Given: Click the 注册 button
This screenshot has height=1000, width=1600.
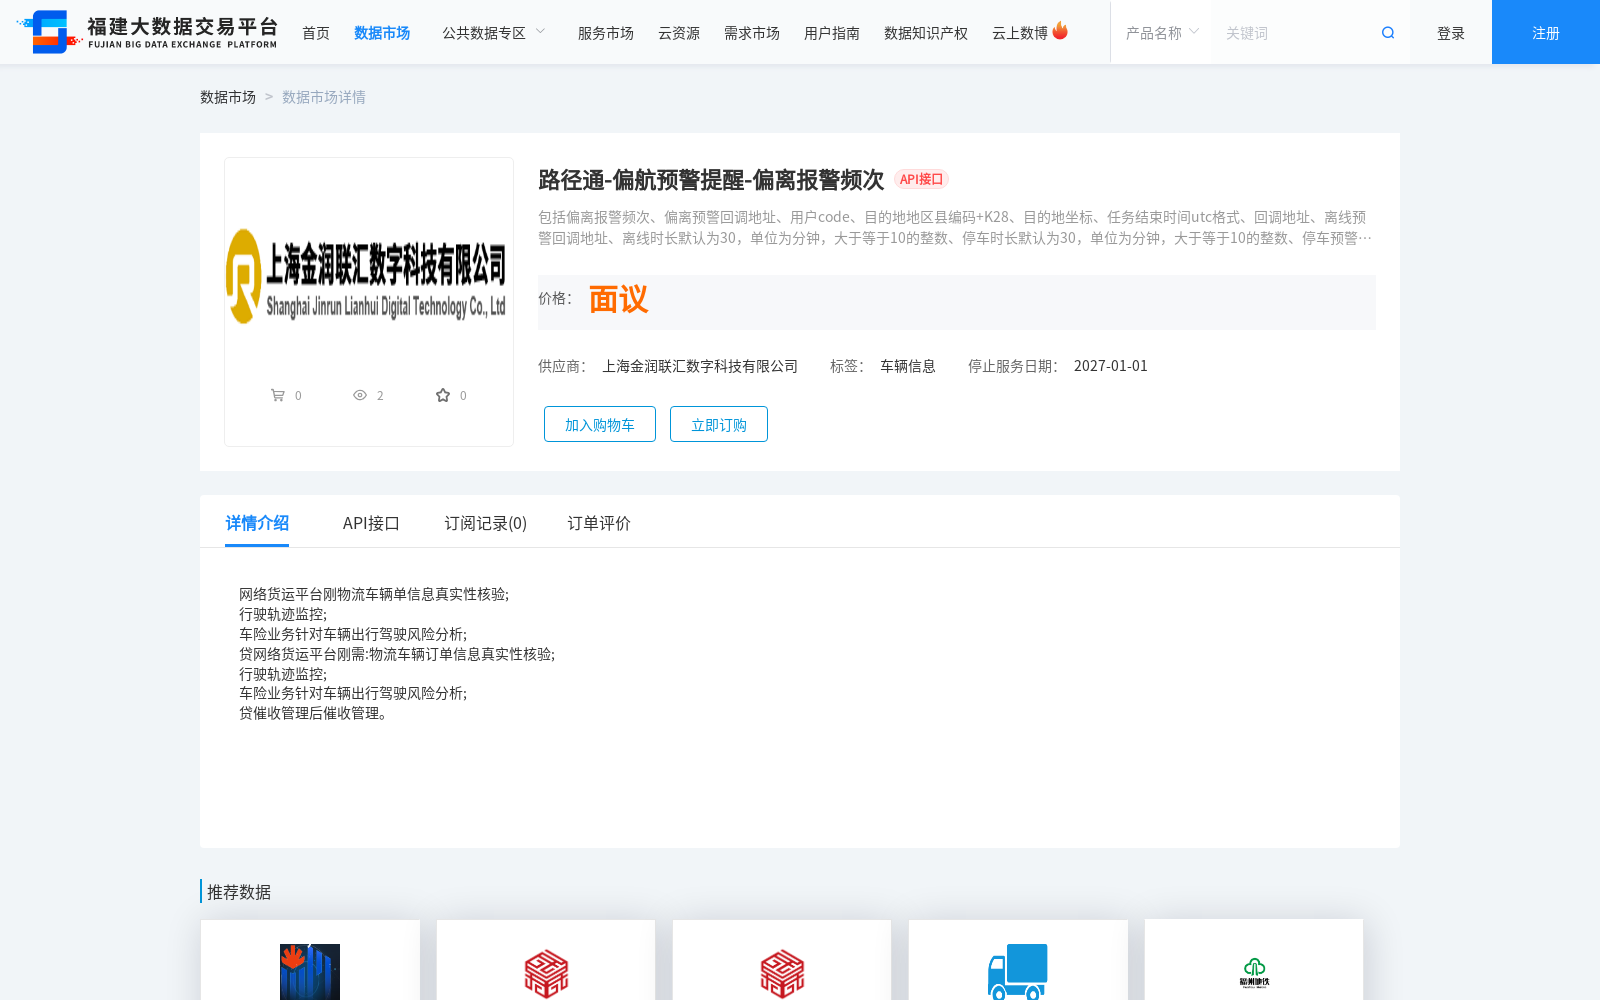Looking at the screenshot, I should pyautogui.click(x=1546, y=32).
